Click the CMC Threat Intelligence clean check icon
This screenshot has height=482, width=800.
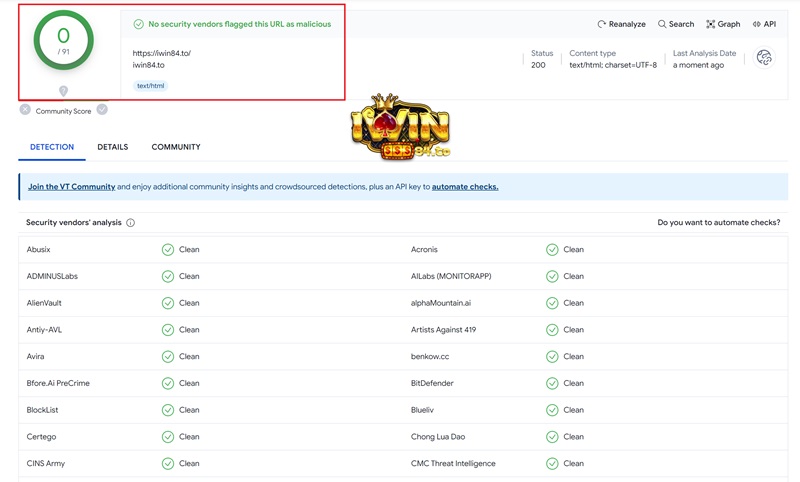552,463
